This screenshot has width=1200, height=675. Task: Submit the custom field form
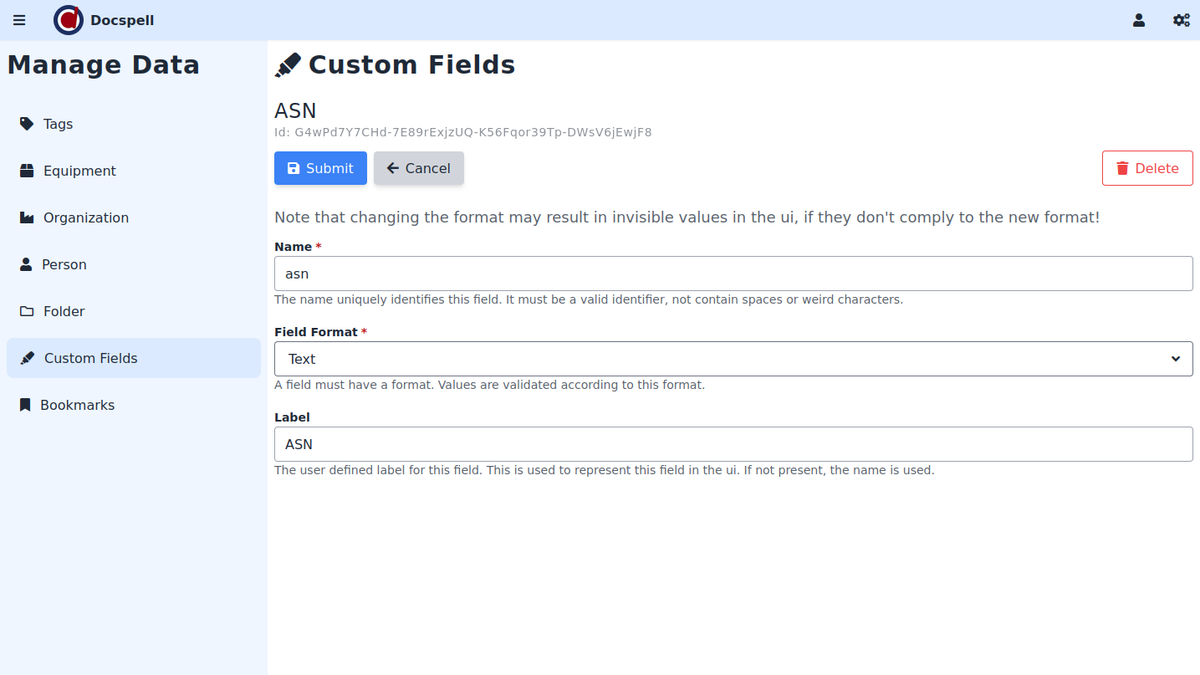[320, 168]
